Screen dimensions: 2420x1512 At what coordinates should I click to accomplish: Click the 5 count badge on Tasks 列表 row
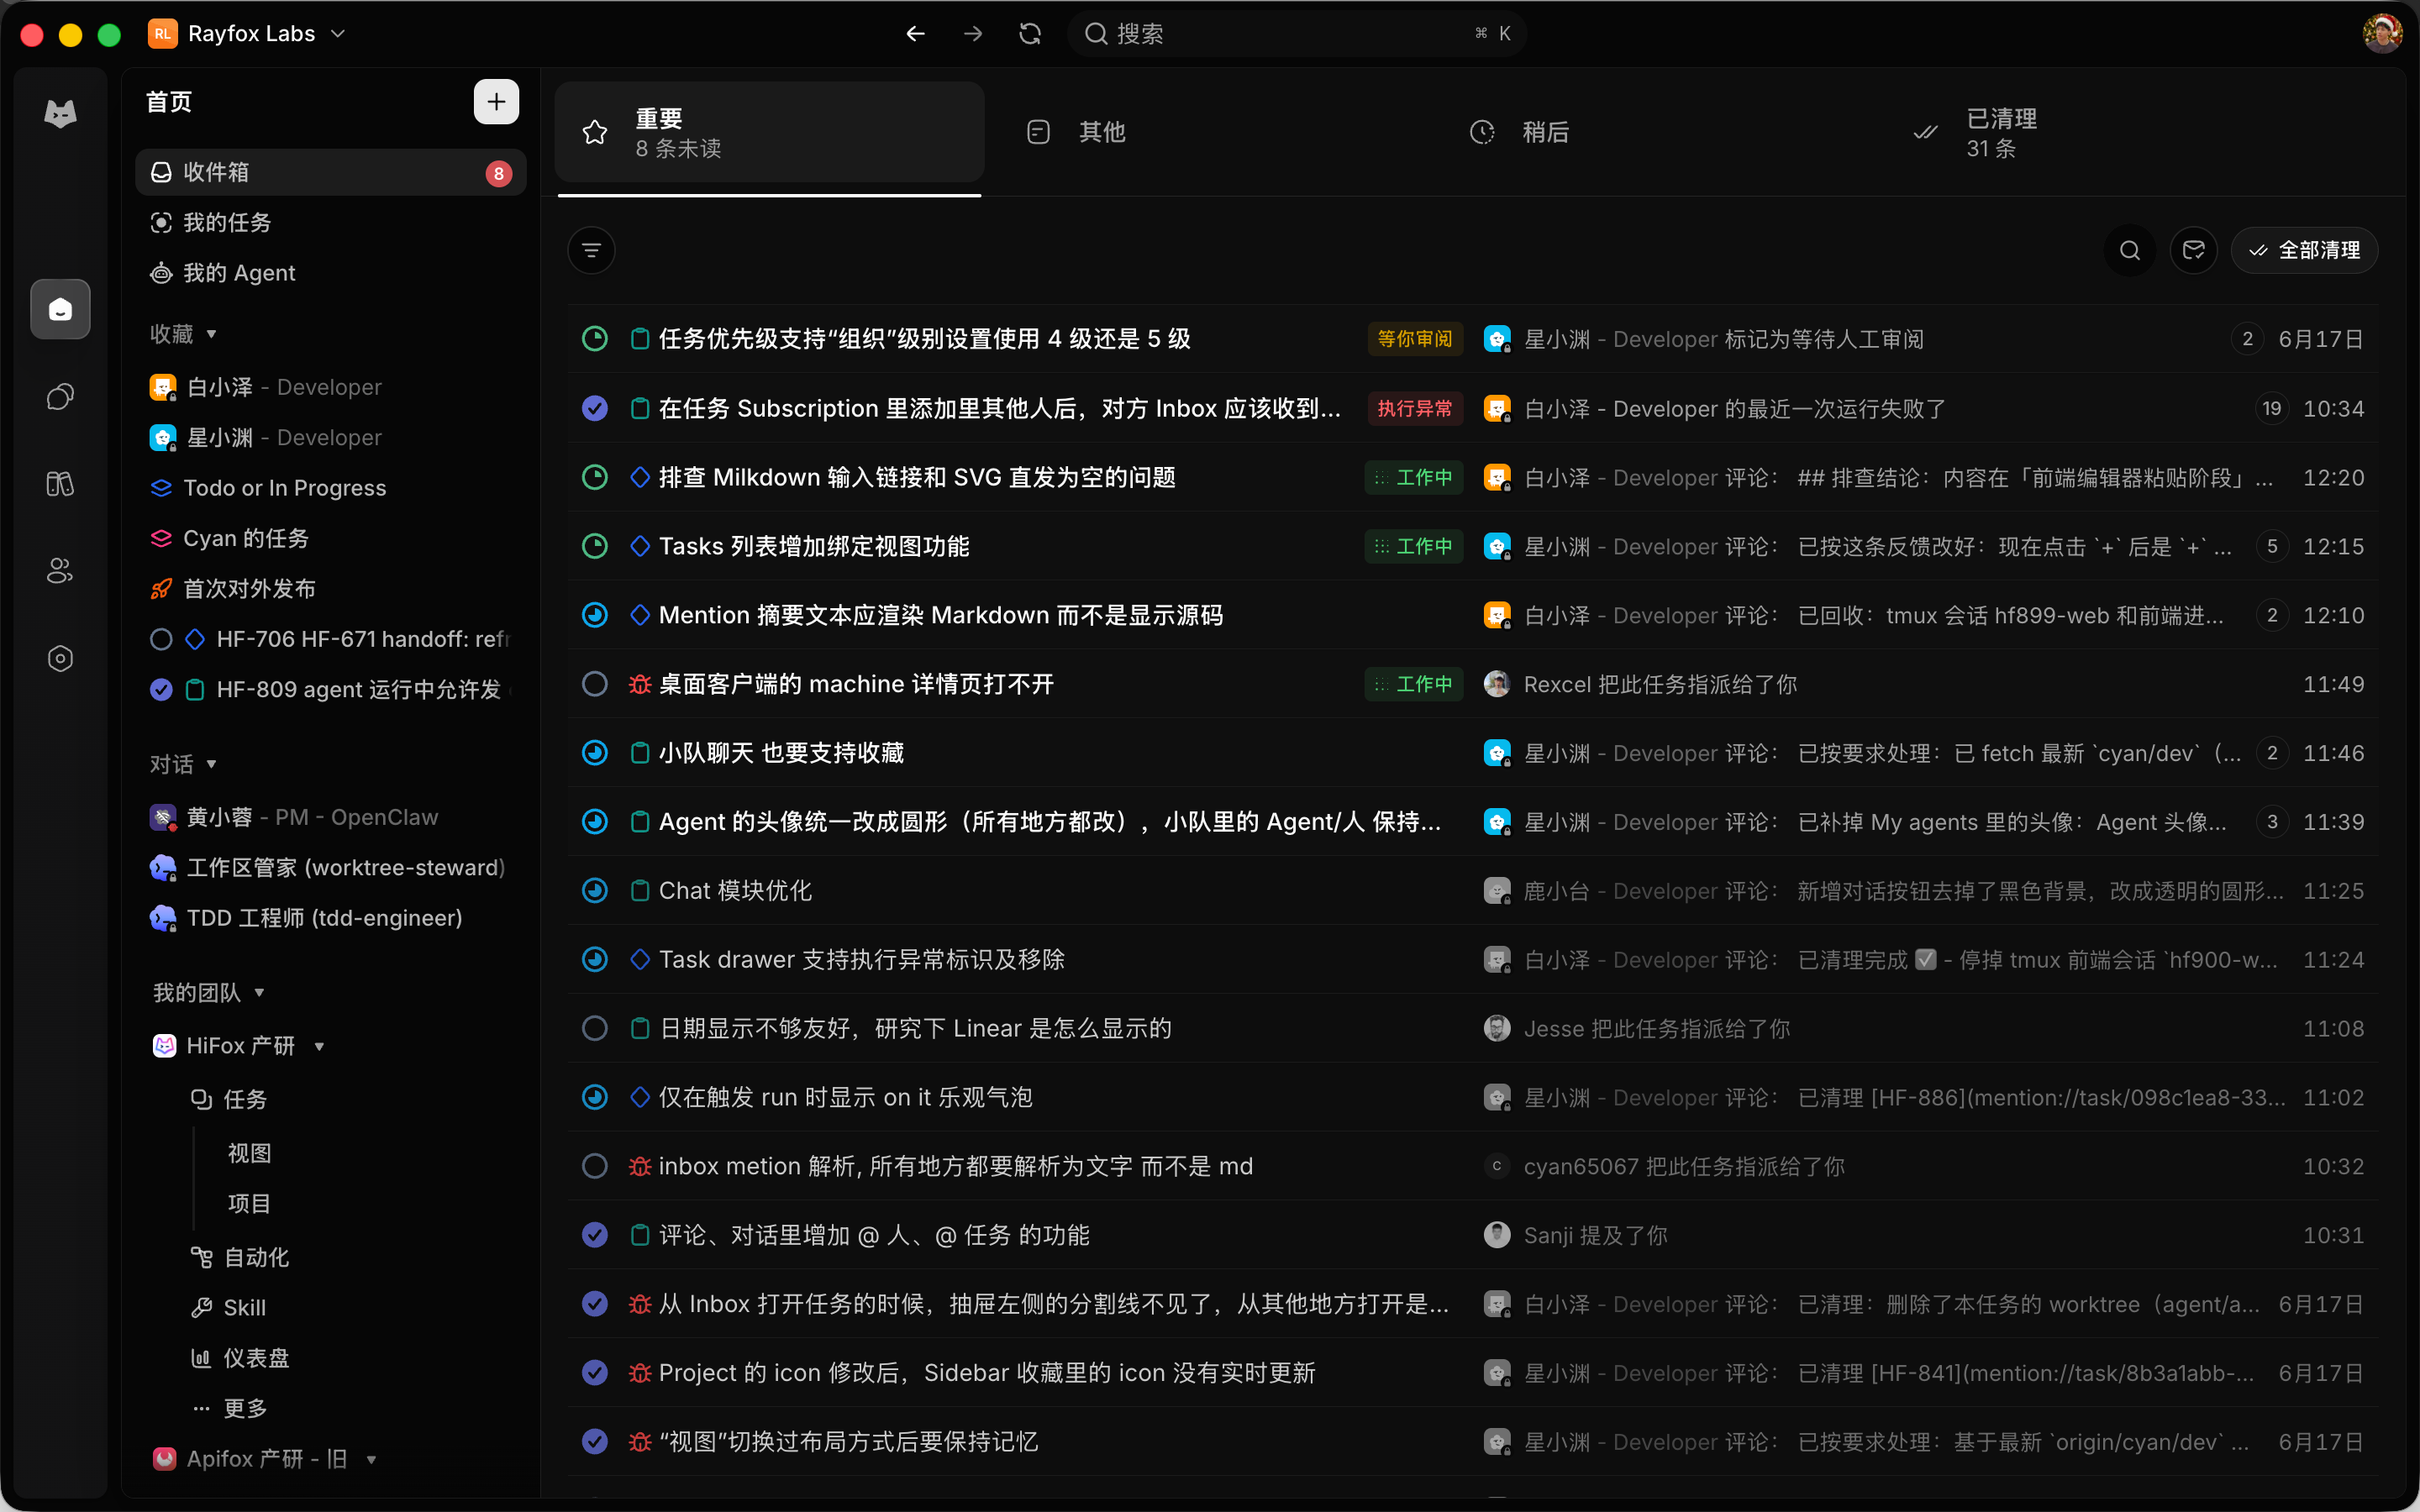(x=2272, y=546)
